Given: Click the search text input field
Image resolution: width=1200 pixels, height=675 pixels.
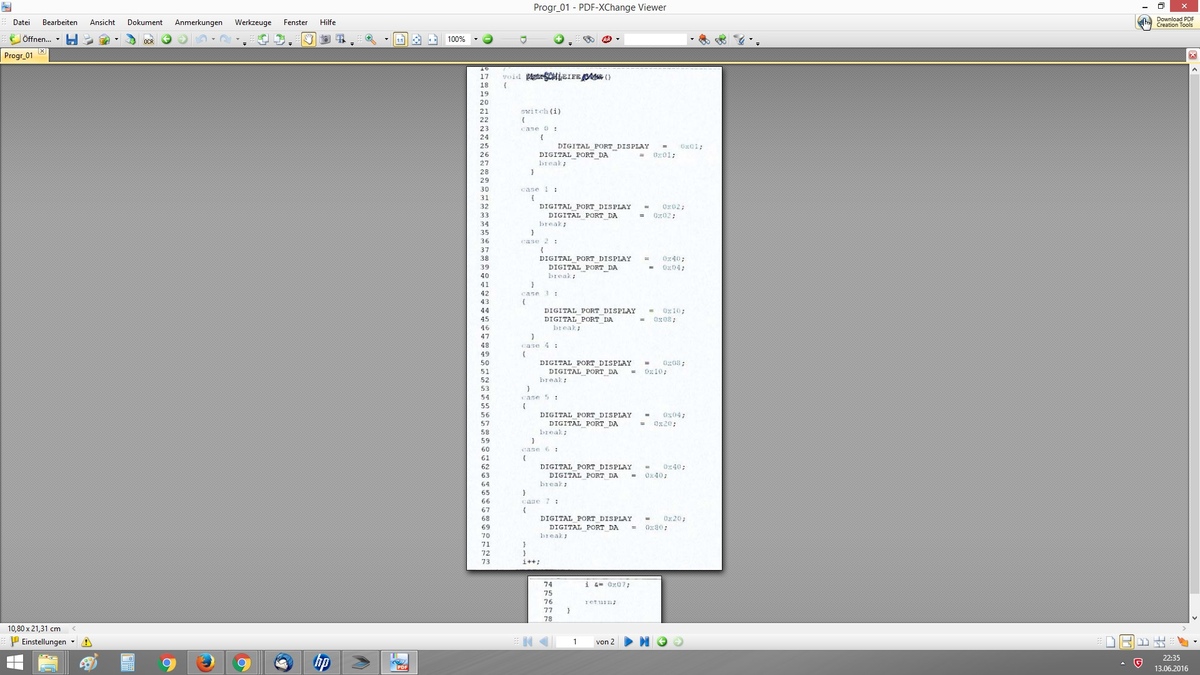Looking at the screenshot, I should tap(656, 39).
